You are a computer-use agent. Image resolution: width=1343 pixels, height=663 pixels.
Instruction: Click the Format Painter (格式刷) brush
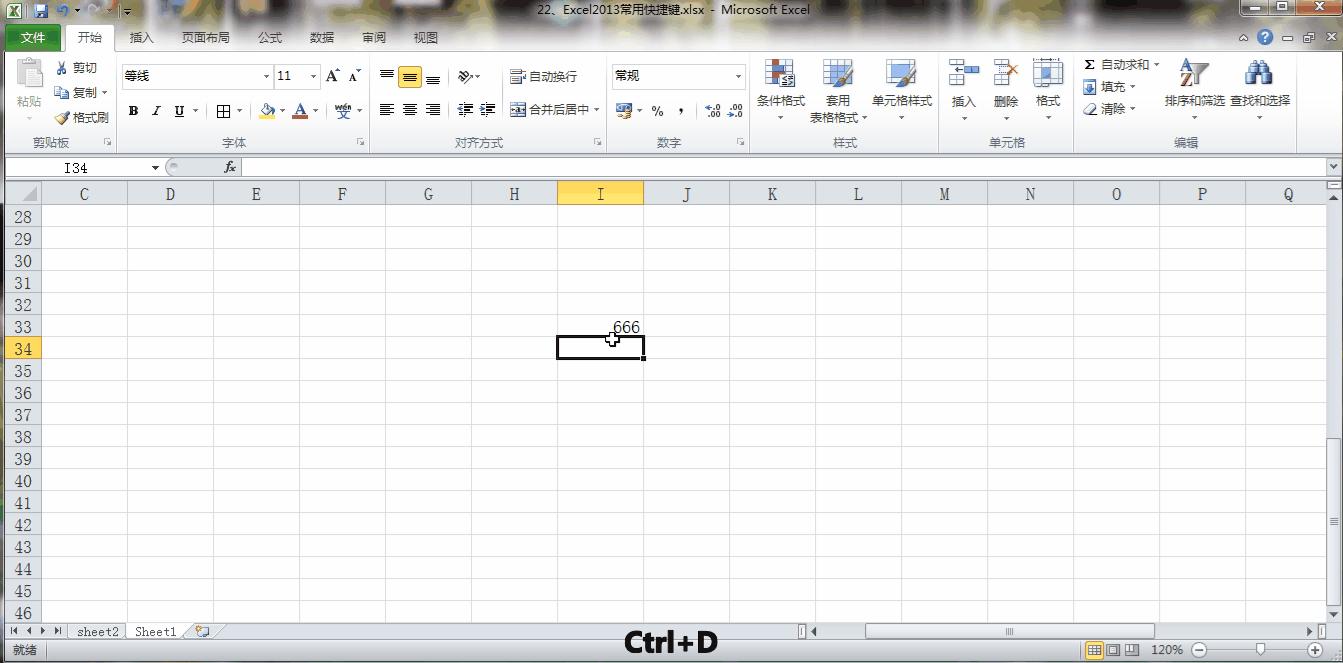81,117
